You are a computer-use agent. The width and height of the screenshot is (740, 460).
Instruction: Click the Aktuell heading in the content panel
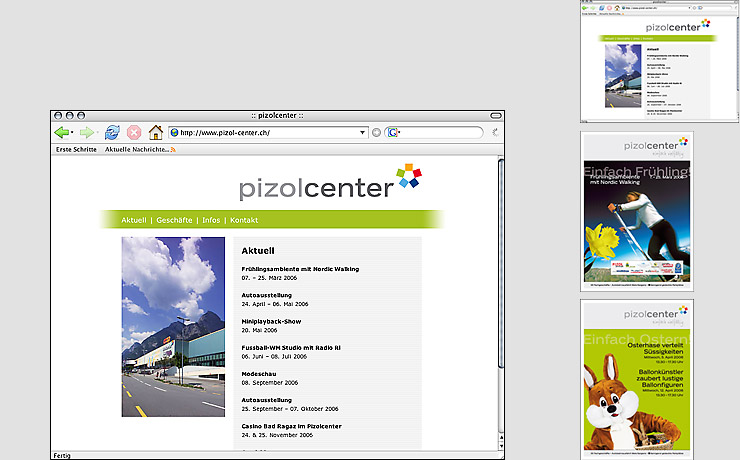click(x=258, y=251)
